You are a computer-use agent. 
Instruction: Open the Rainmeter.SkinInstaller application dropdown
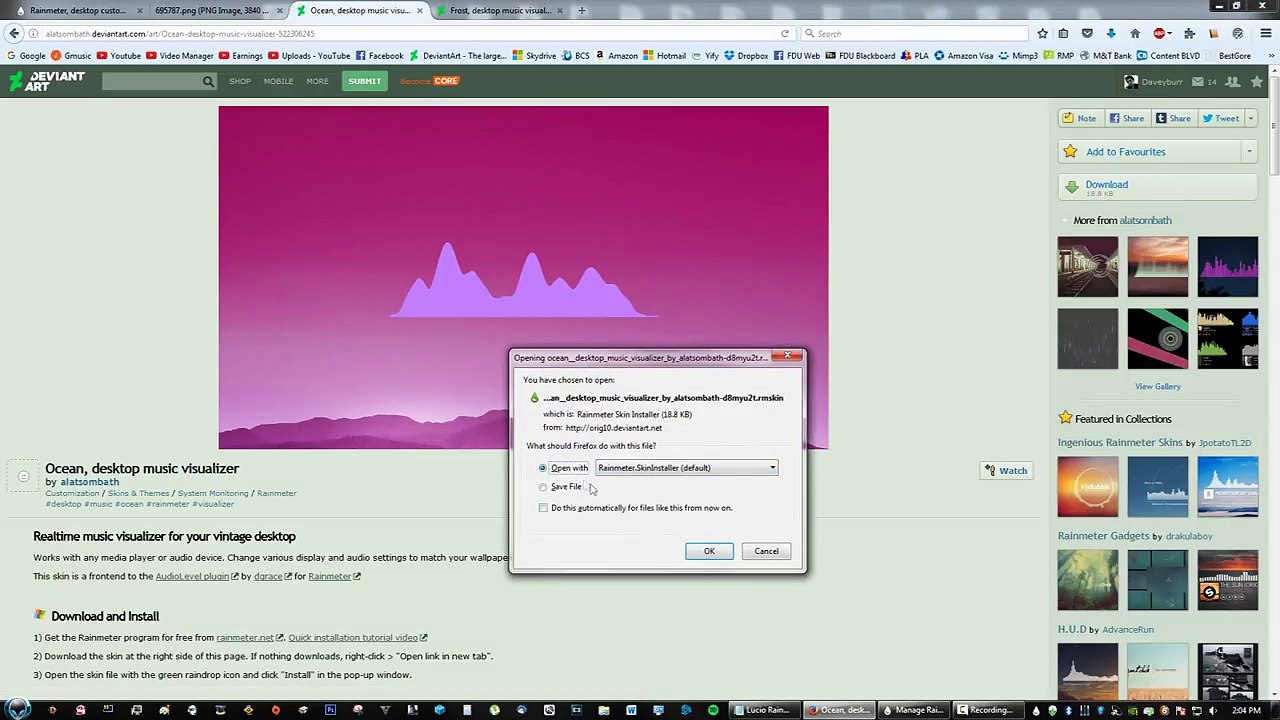point(686,468)
